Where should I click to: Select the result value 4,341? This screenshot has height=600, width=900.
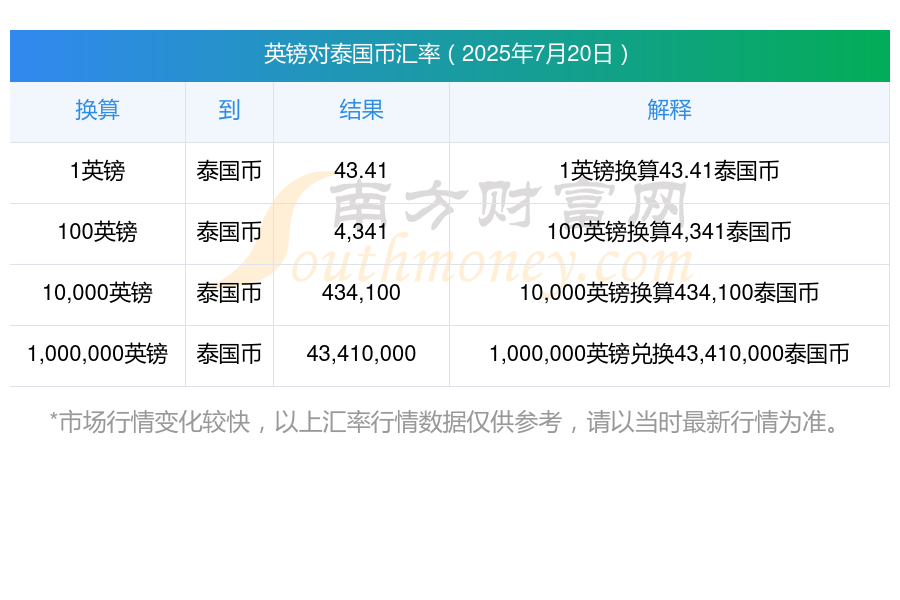(361, 232)
